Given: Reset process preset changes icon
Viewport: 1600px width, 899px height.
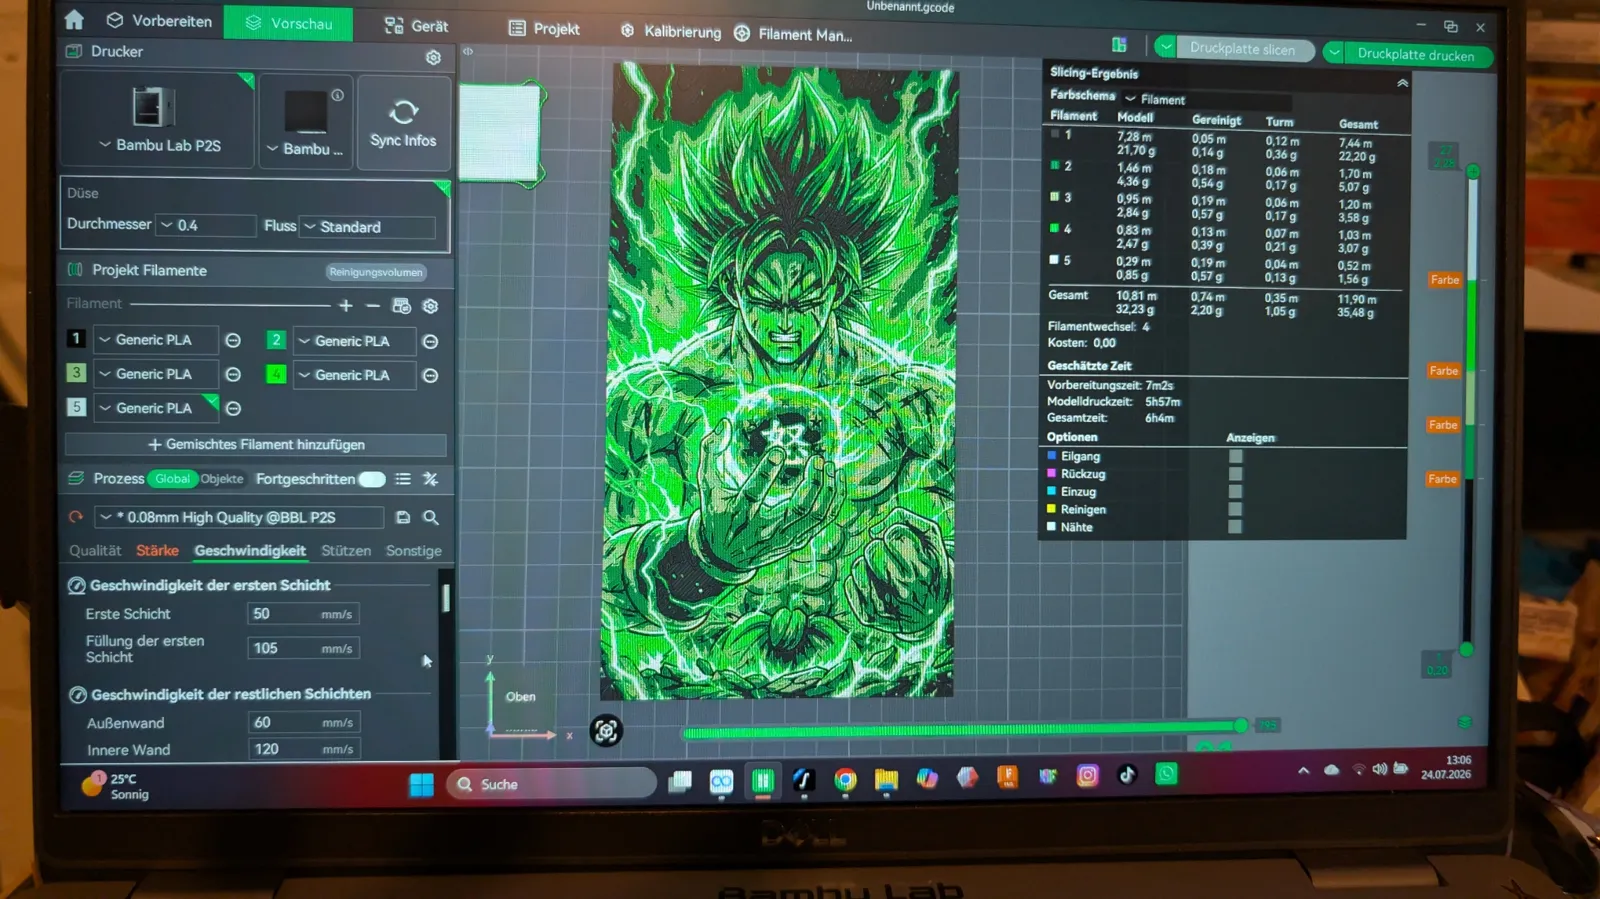Looking at the screenshot, I should 75,517.
